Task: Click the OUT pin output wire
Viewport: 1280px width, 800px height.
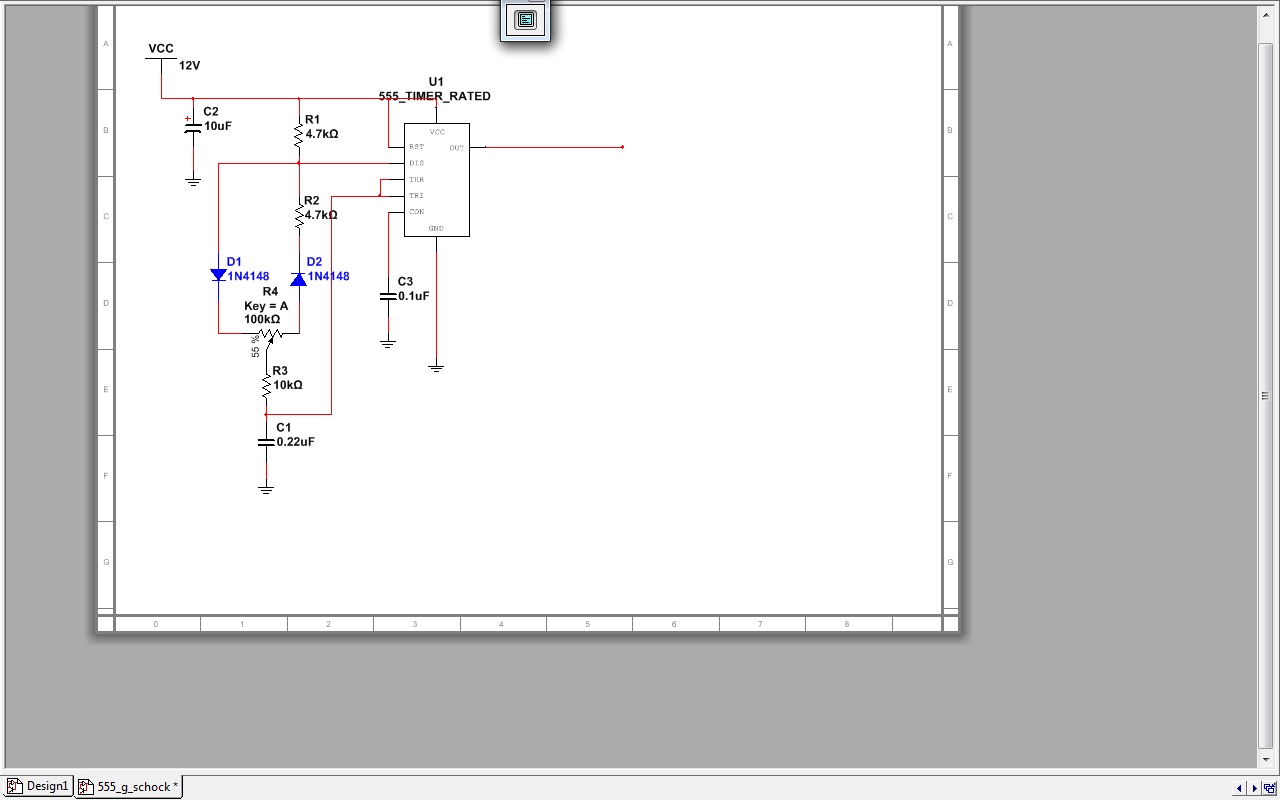Action: pyautogui.click(x=553, y=147)
